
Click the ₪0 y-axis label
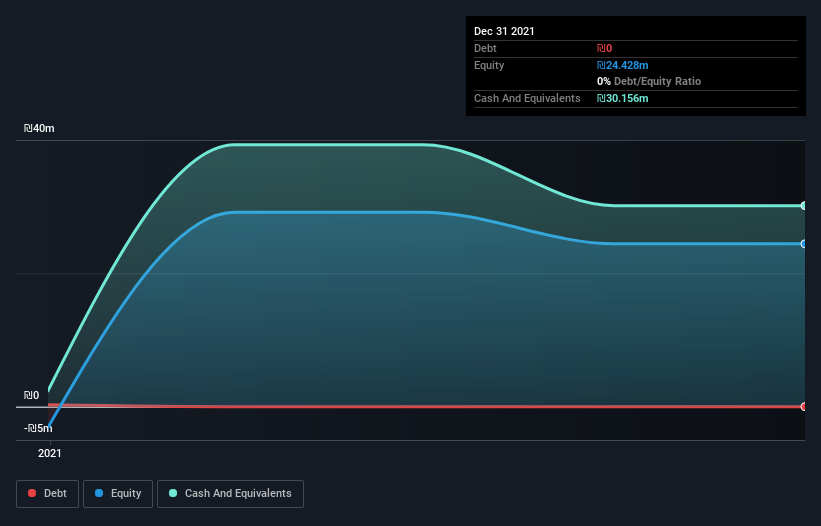point(31,395)
